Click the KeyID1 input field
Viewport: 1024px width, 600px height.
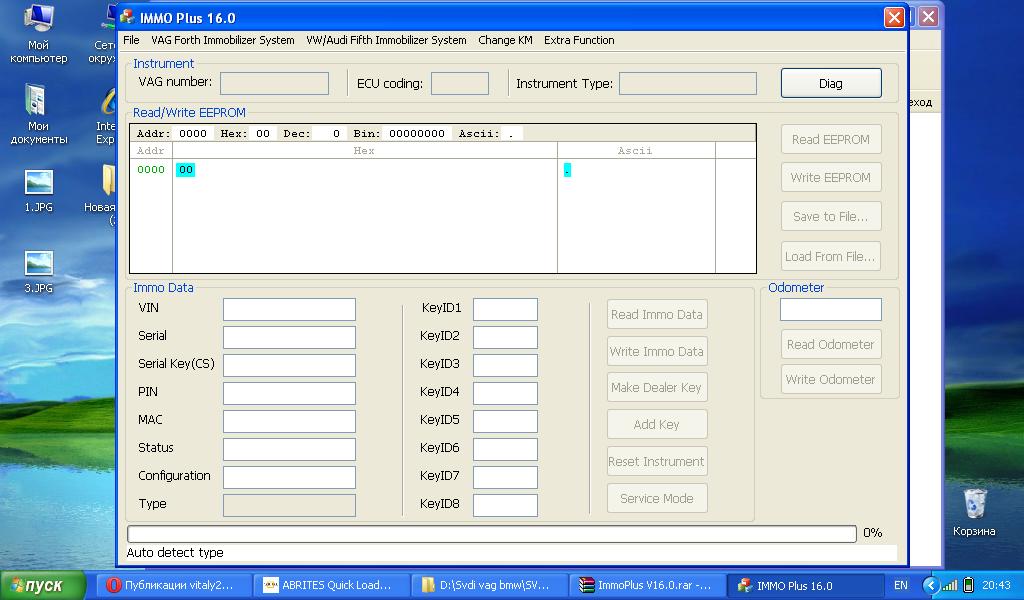[x=505, y=309]
